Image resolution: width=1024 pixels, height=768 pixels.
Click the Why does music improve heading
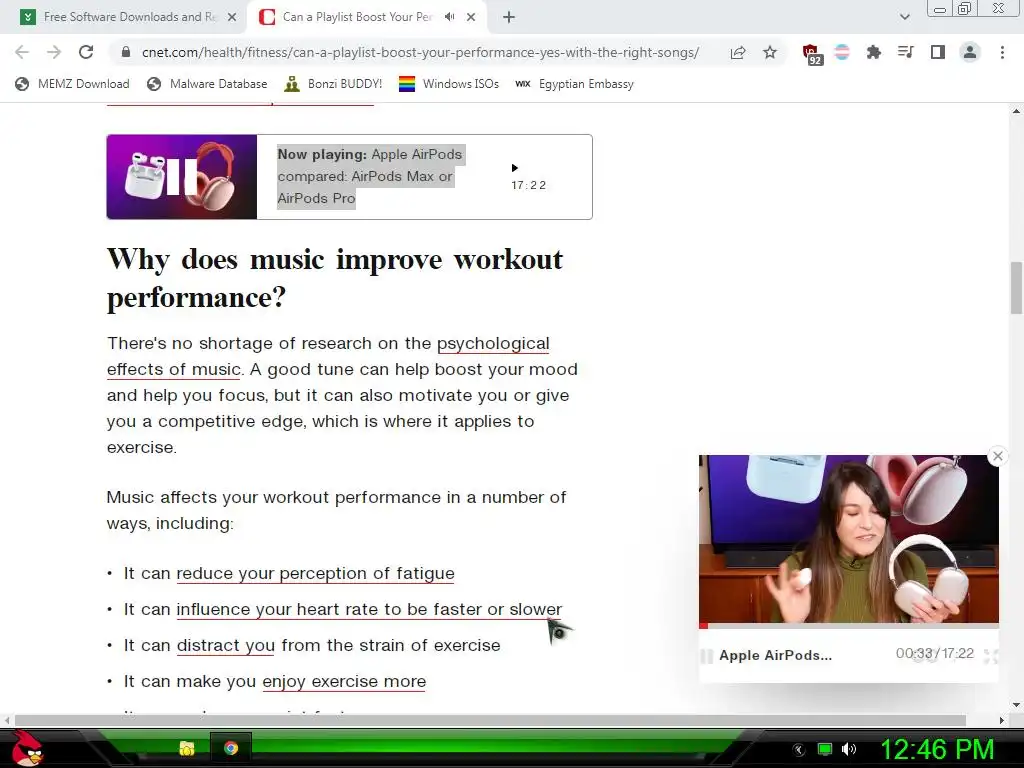[334, 278]
